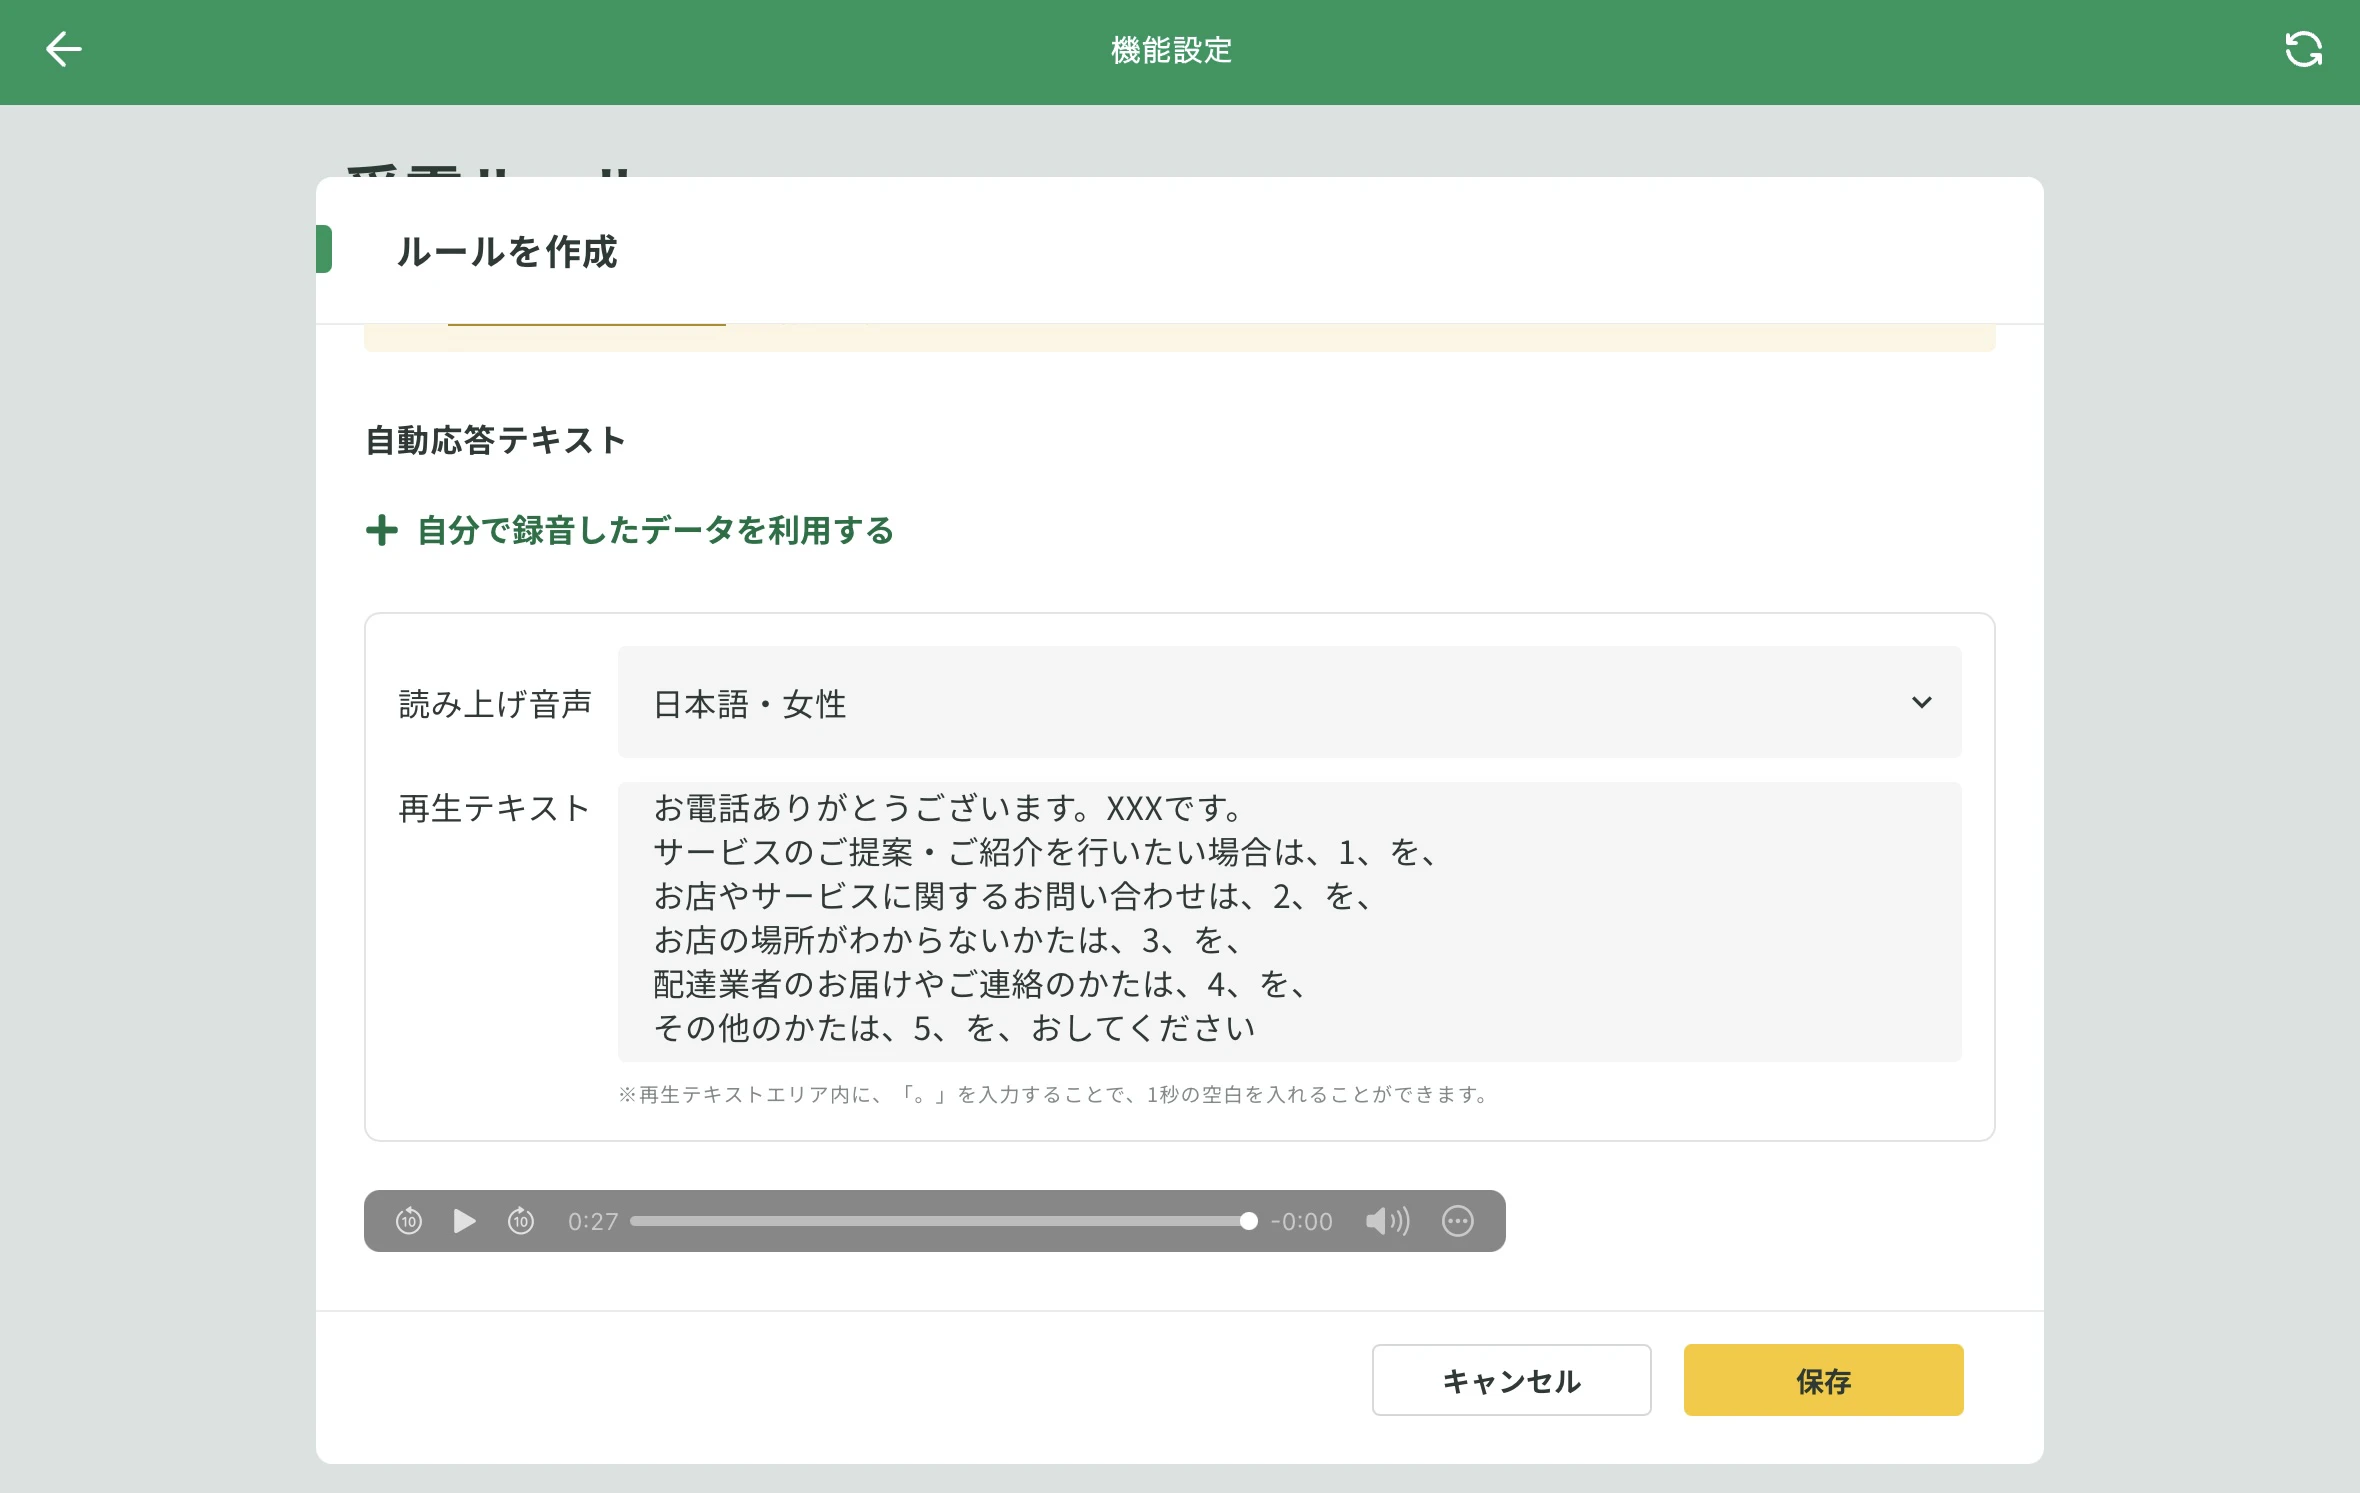This screenshot has height=1493, width=2360.
Task: Grab the audio seek slider knob
Action: pyautogui.click(x=1248, y=1221)
